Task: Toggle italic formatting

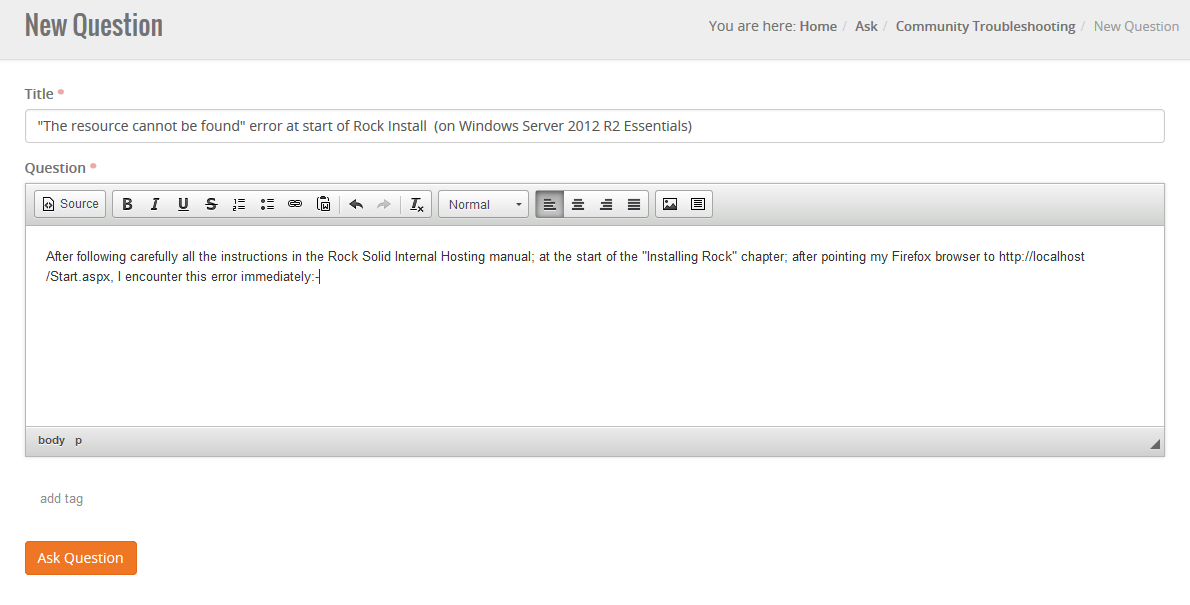Action: 155,204
